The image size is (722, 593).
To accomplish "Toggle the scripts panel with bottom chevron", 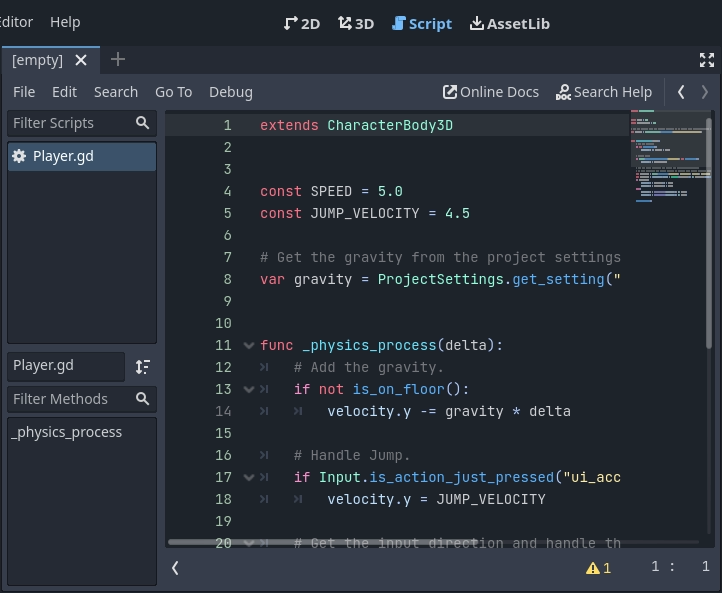I will click(175, 567).
